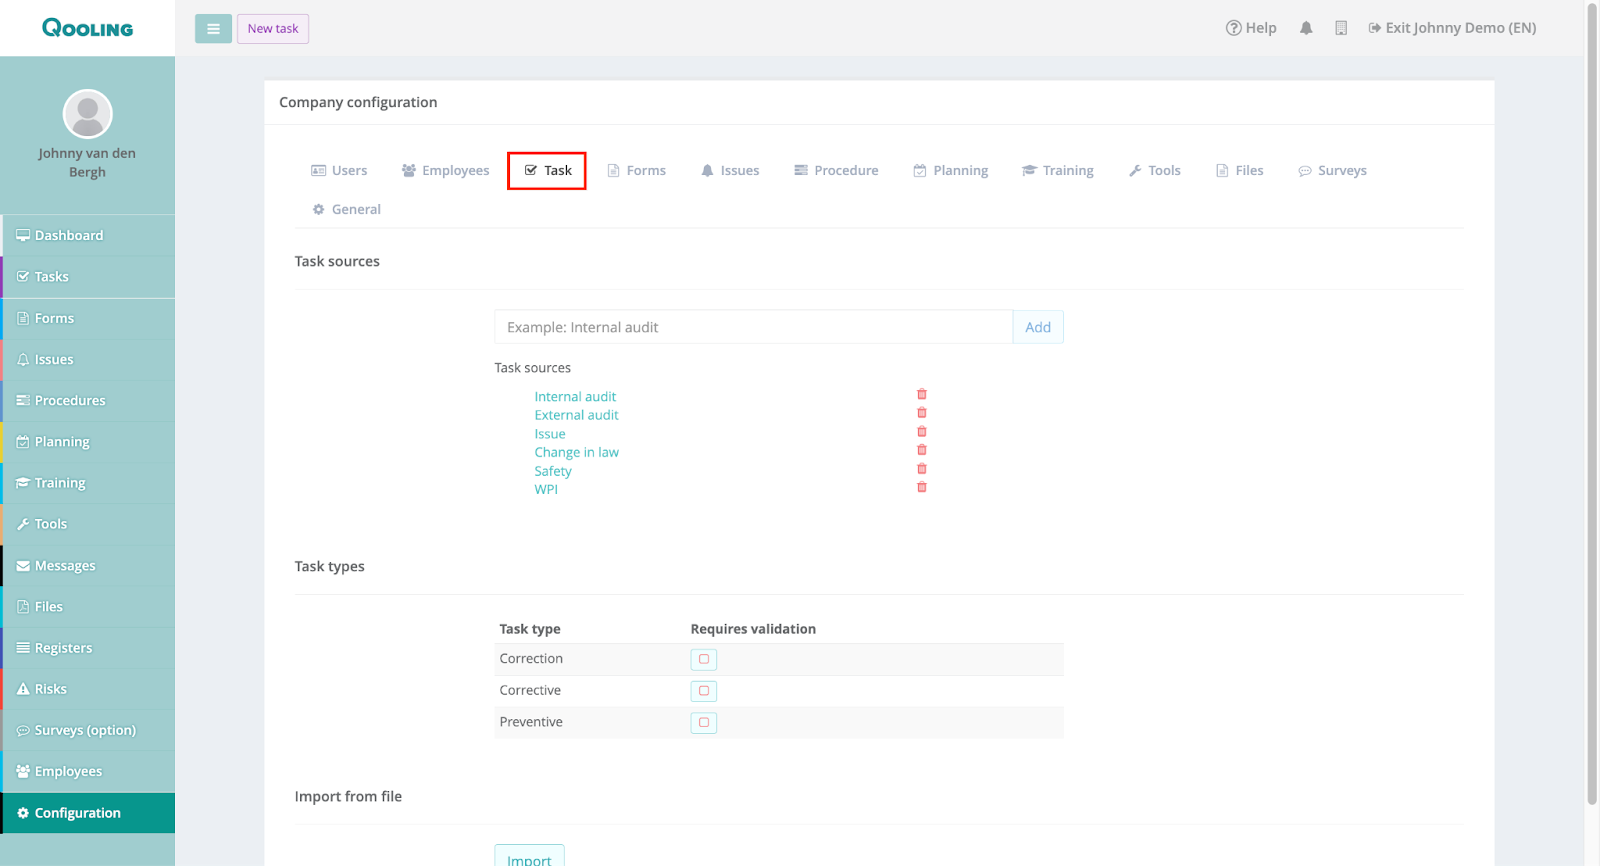Enable validation for Preventive task type
Image resolution: width=1600 pixels, height=866 pixels.
pyautogui.click(x=704, y=722)
